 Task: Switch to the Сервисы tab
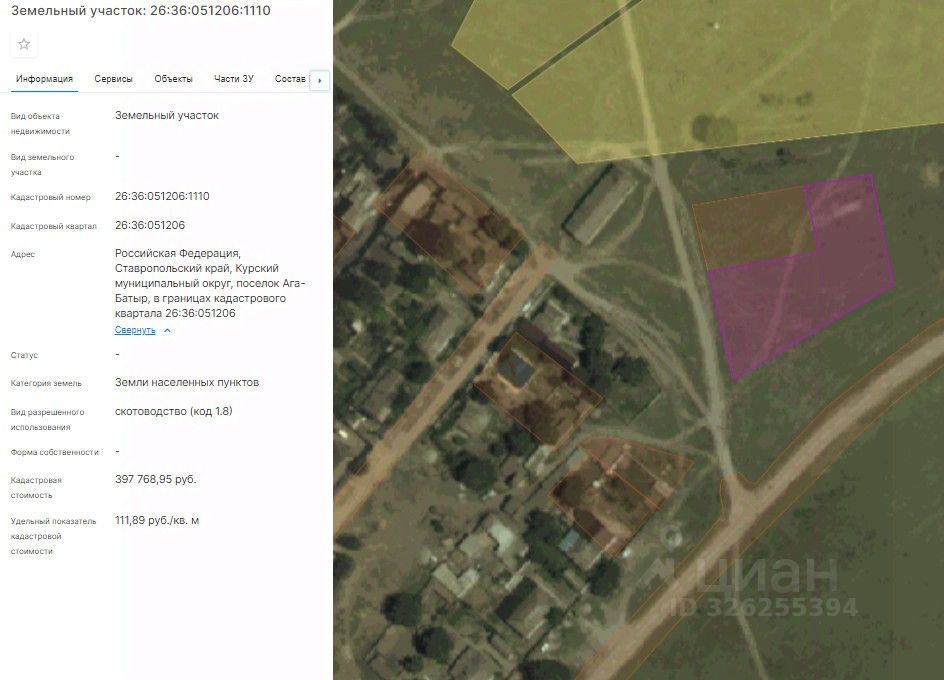(113, 79)
